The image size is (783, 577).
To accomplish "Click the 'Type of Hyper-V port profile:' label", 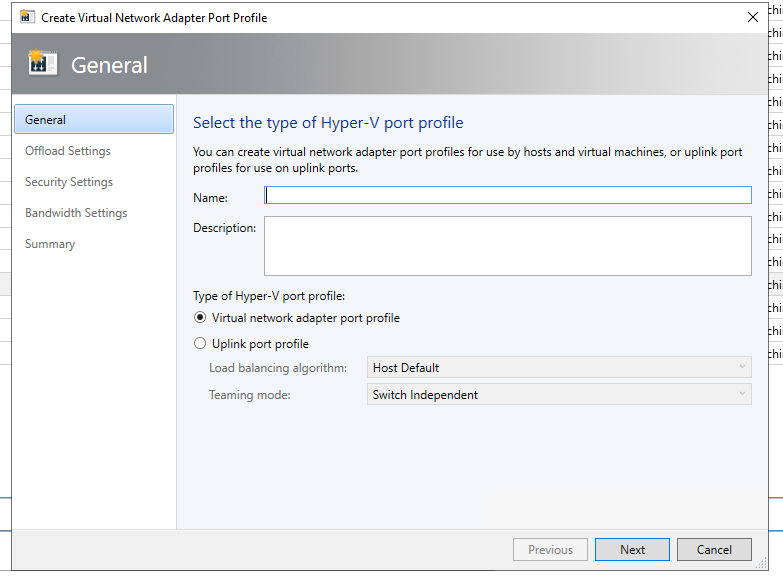I will pyautogui.click(x=269, y=296).
